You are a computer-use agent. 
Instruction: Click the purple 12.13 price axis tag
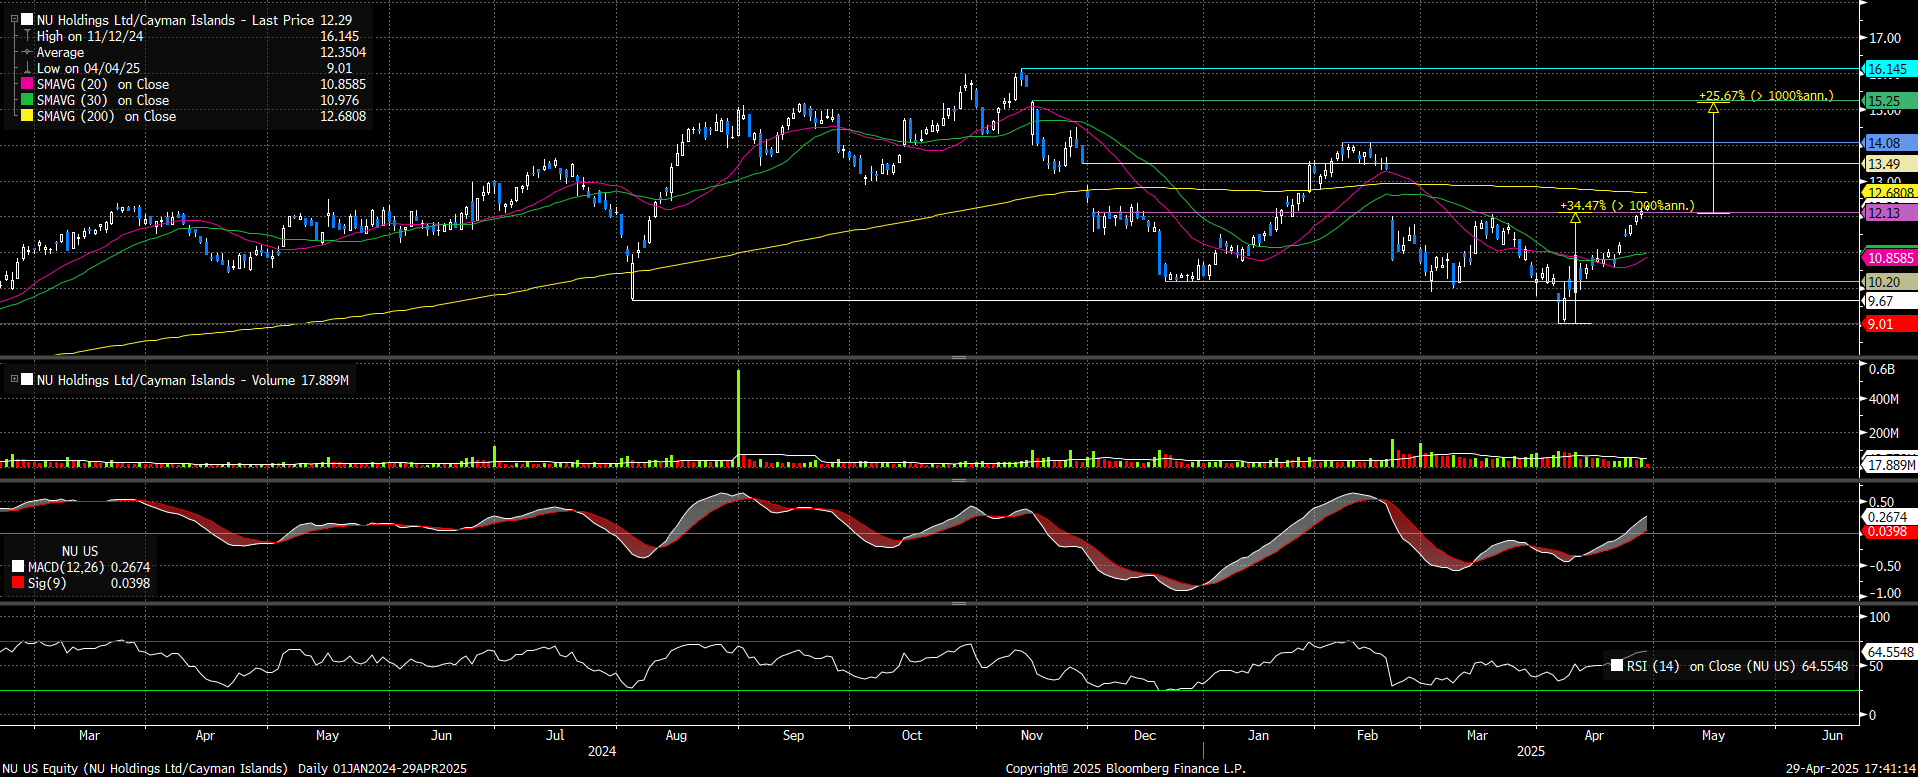pos(1889,213)
